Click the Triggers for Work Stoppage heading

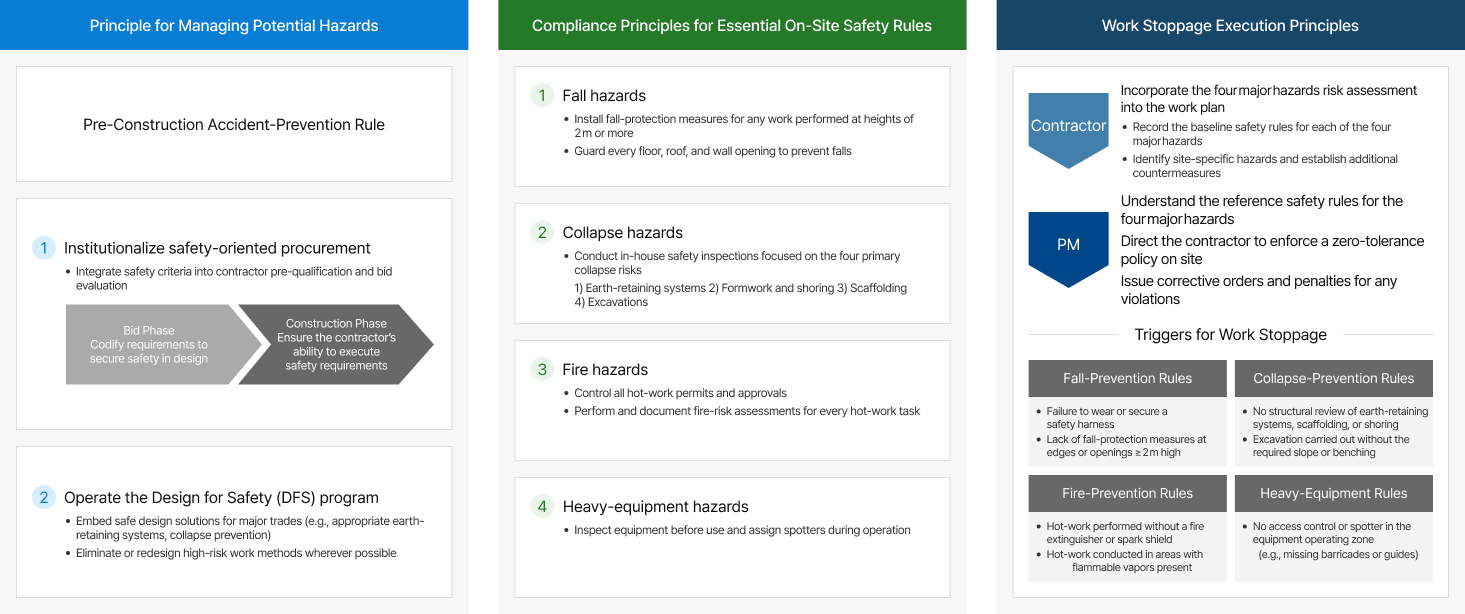pyautogui.click(x=1230, y=335)
